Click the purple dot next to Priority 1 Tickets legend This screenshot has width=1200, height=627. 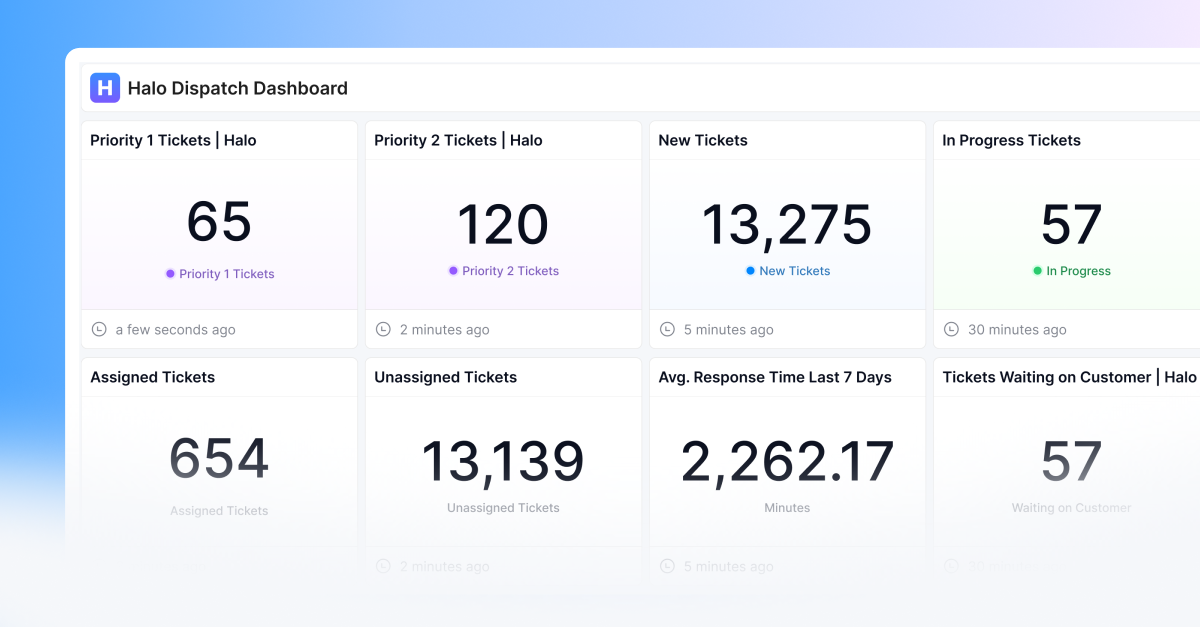pos(170,273)
